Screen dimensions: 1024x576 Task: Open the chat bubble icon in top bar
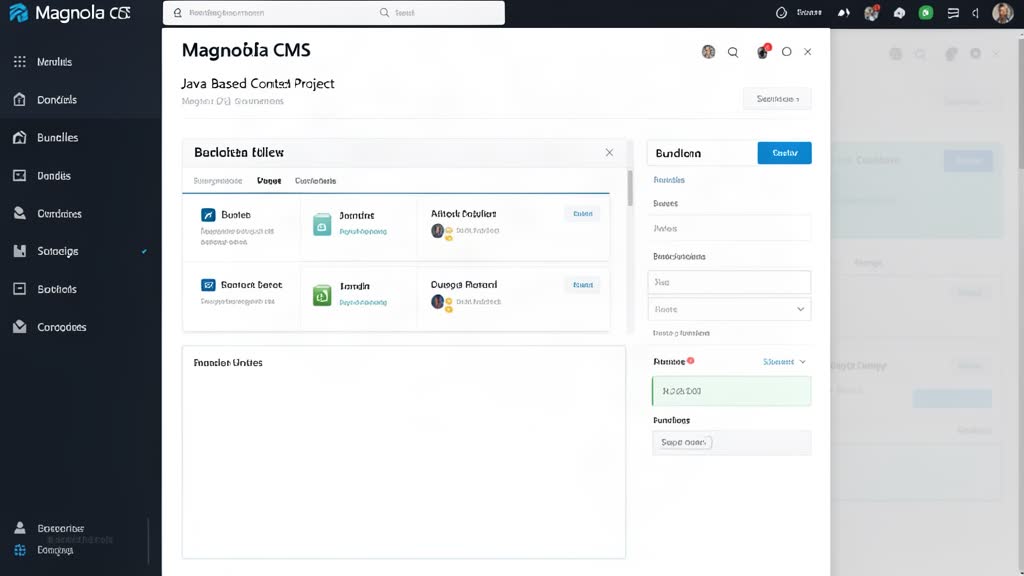(899, 12)
